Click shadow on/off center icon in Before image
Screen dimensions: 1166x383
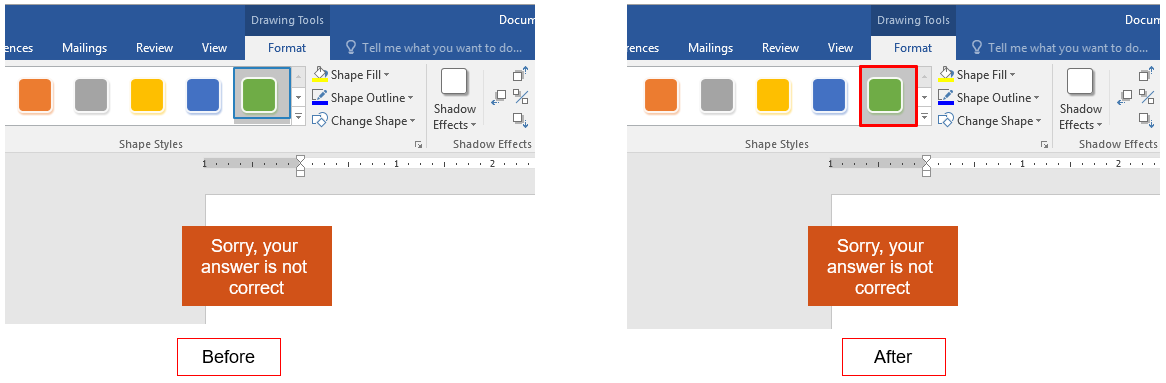click(521, 97)
